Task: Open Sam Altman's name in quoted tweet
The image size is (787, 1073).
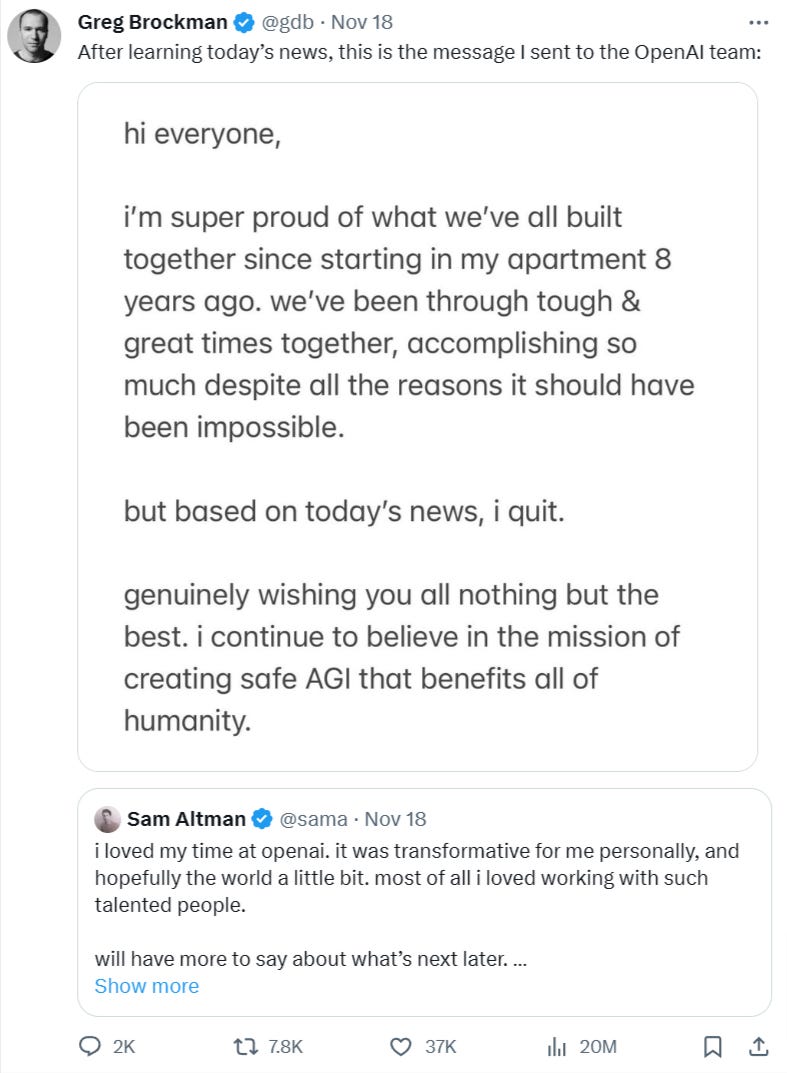Action: (186, 819)
